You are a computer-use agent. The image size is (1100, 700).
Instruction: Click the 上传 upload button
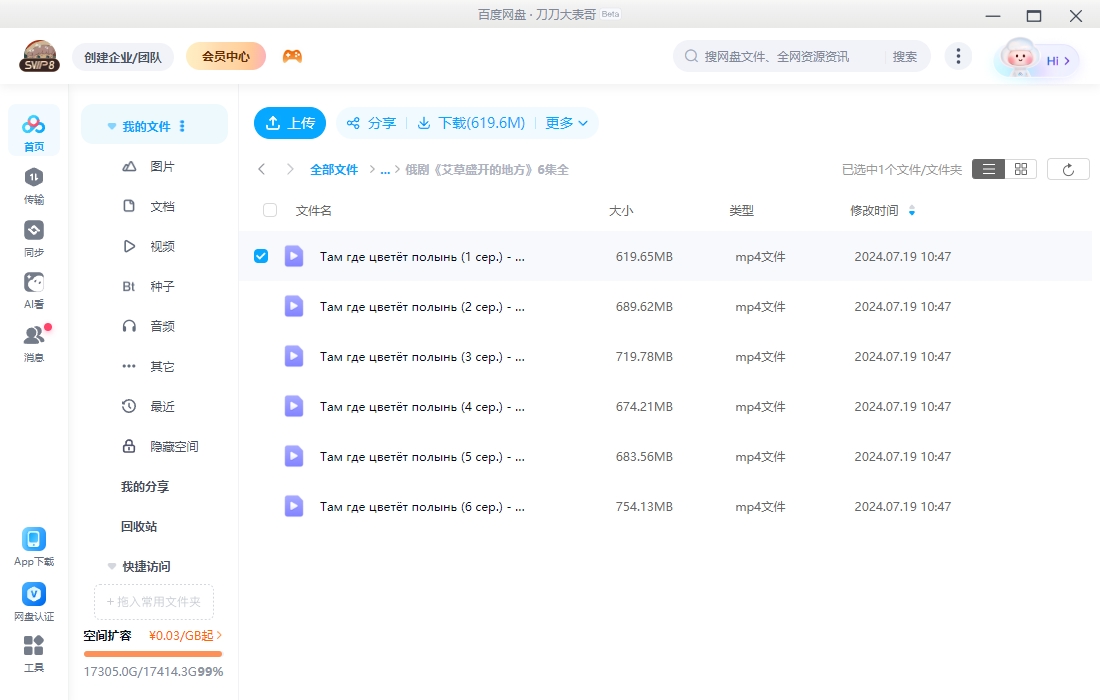pyautogui.click(x=290, y=123)
